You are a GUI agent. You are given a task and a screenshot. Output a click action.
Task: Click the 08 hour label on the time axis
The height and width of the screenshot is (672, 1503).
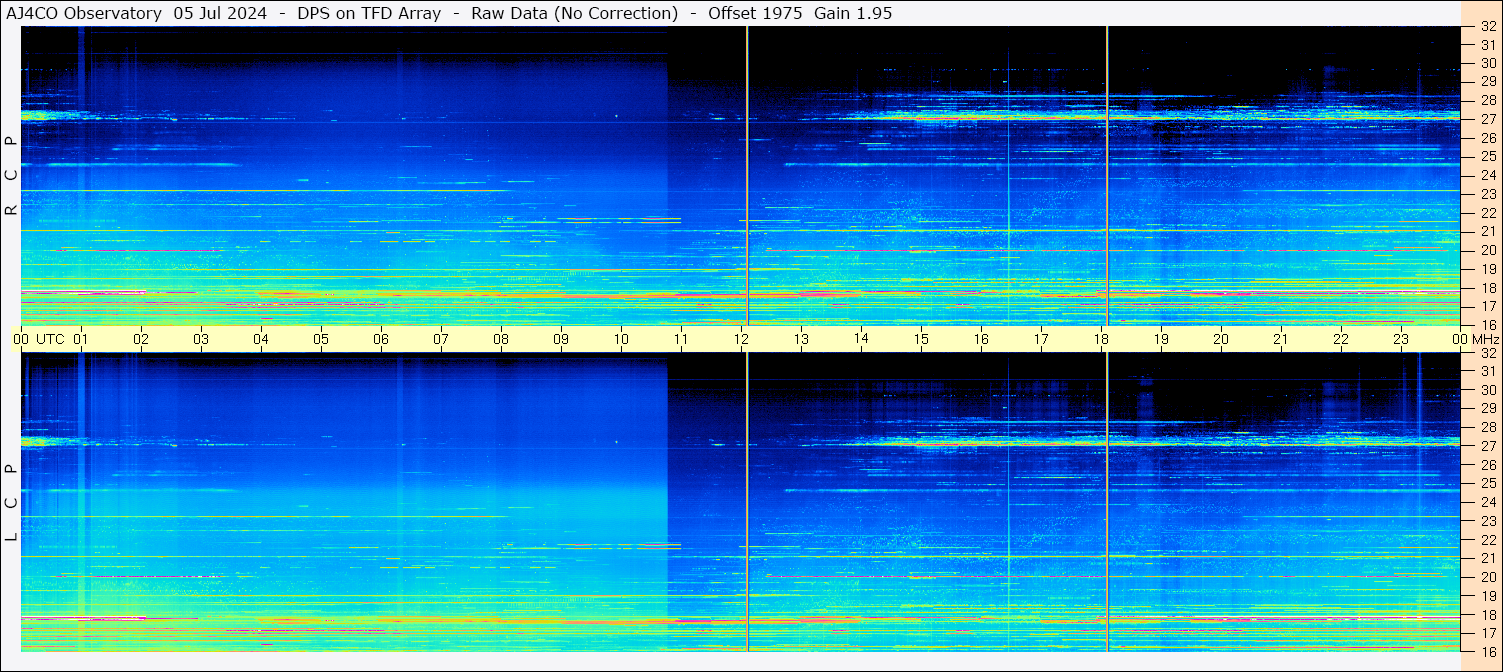[x=501, y=339]
